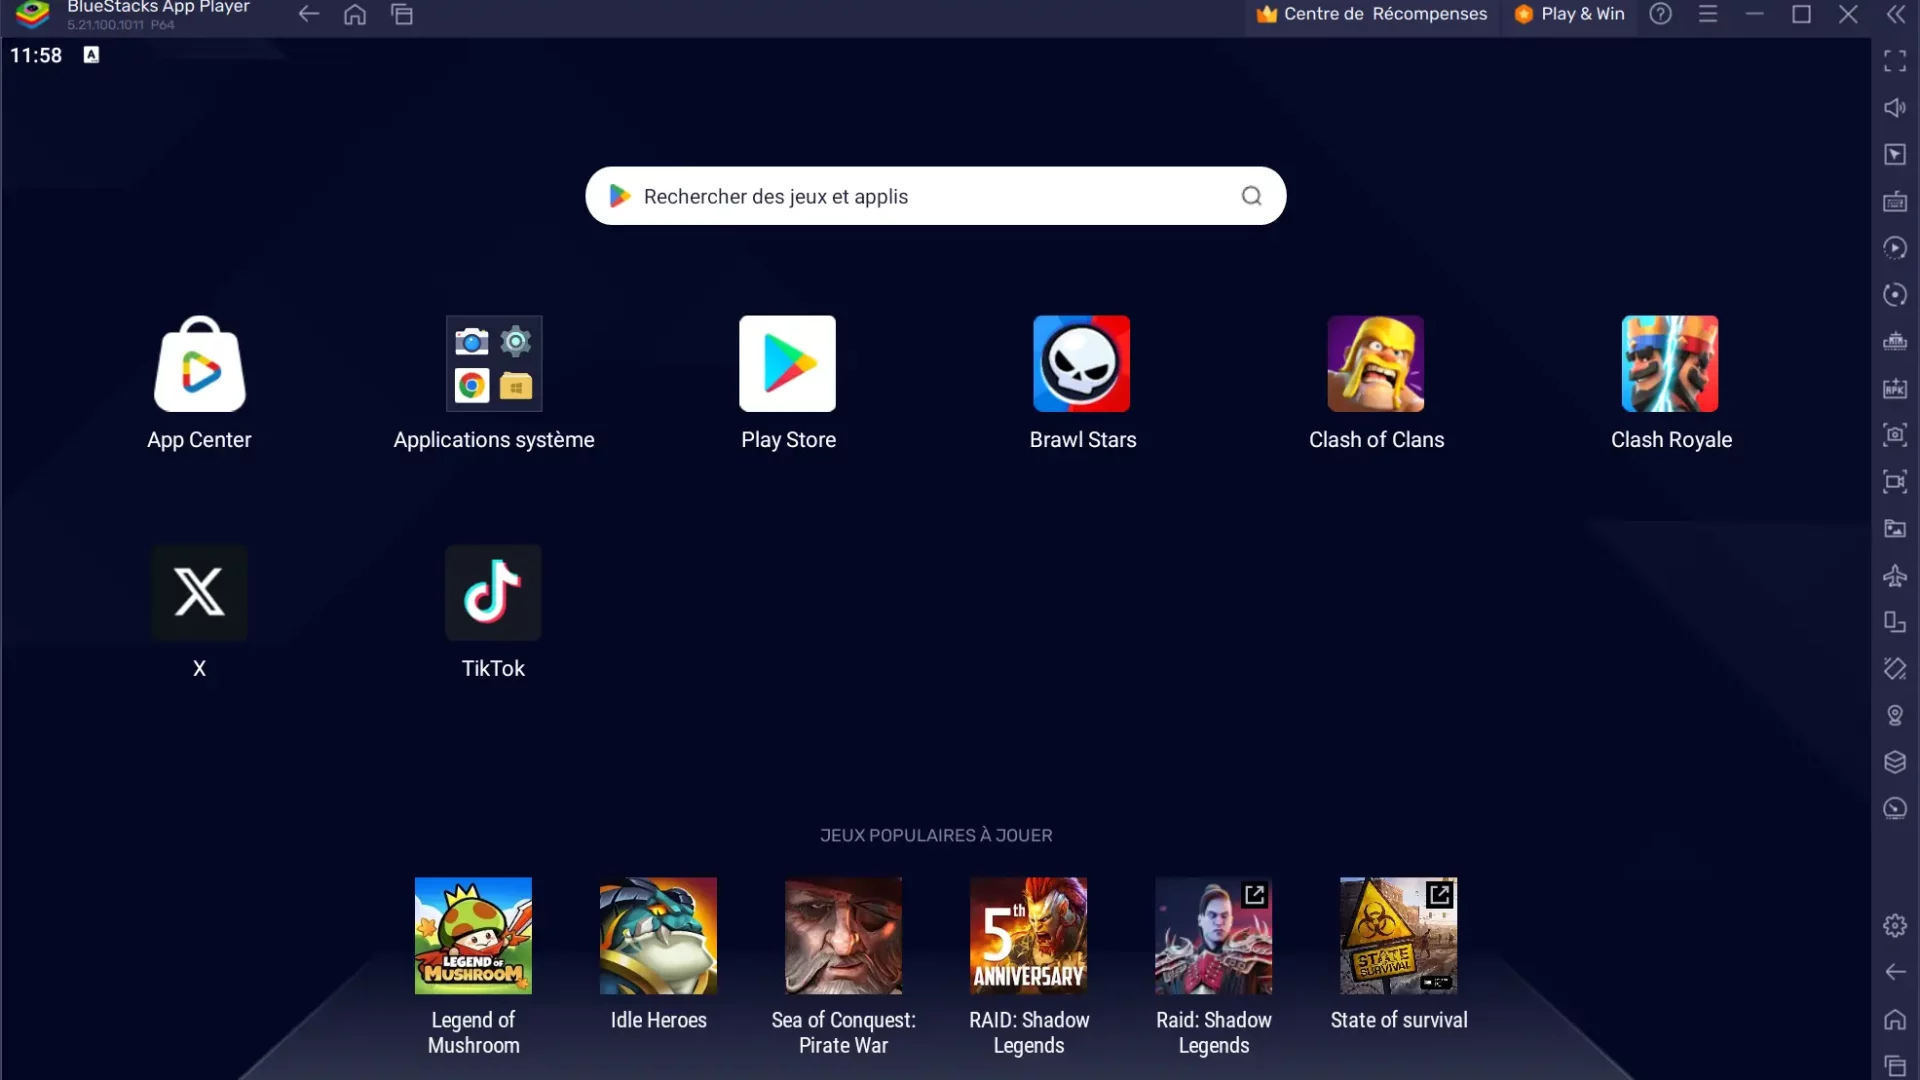The image size is (1920, 1080).
Task: Start screen recording from sidebar
Action: pos(1895,482)
